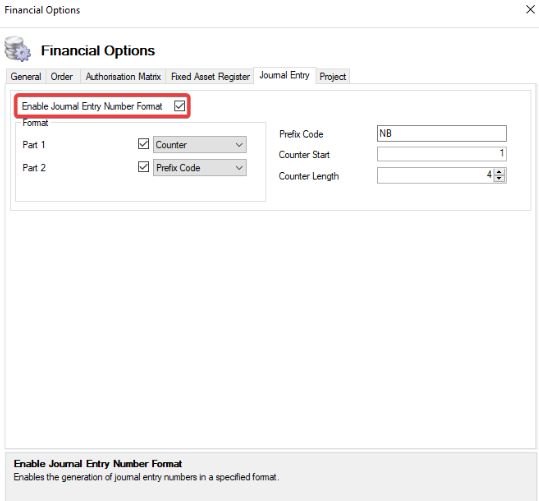Switch to the Project tab
Viewport: 539px width, 501px height.
pyautogui.click(x=333, y=76)
